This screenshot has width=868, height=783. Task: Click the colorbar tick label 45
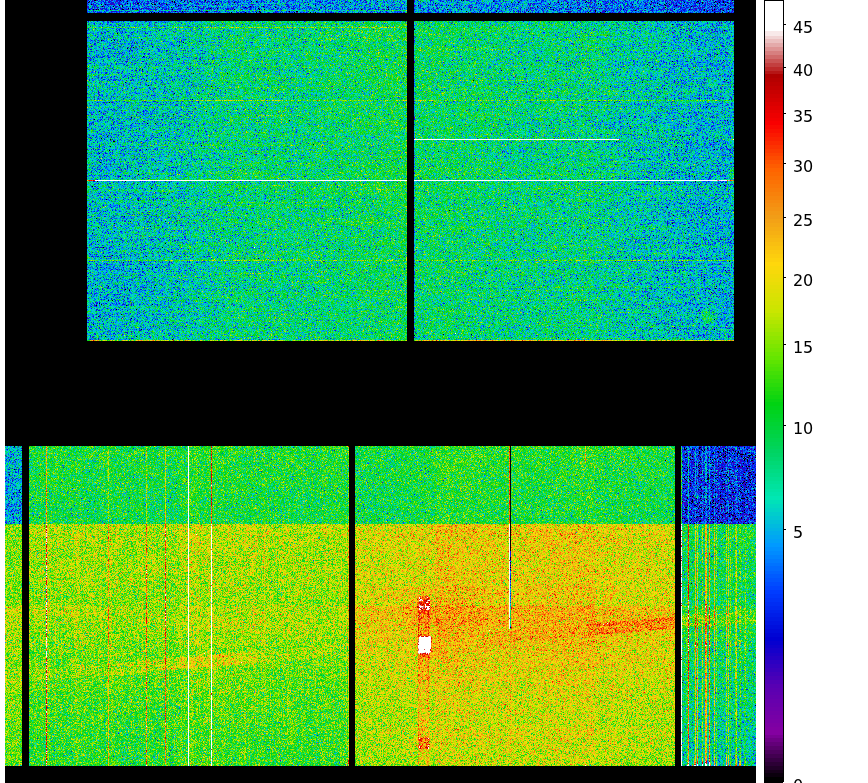pos(802,28)
